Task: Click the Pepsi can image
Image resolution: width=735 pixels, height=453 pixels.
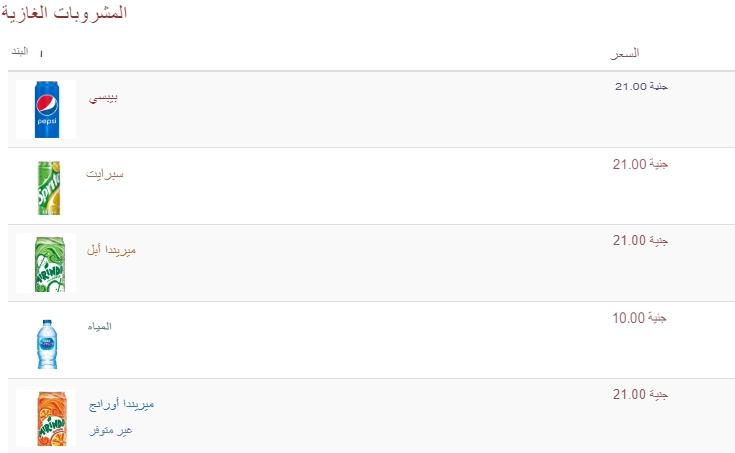Action: (46, 109)
